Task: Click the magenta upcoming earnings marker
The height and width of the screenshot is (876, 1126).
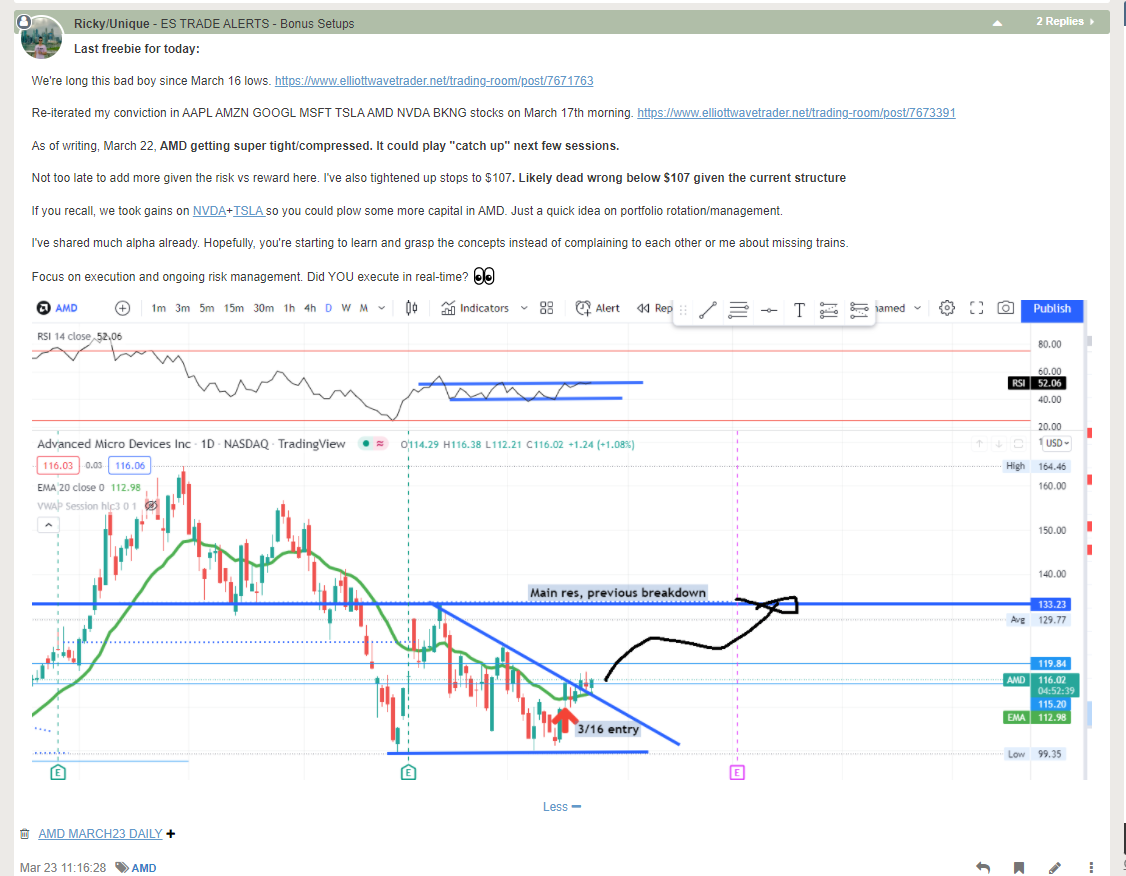Action: [x=737, y=773]
